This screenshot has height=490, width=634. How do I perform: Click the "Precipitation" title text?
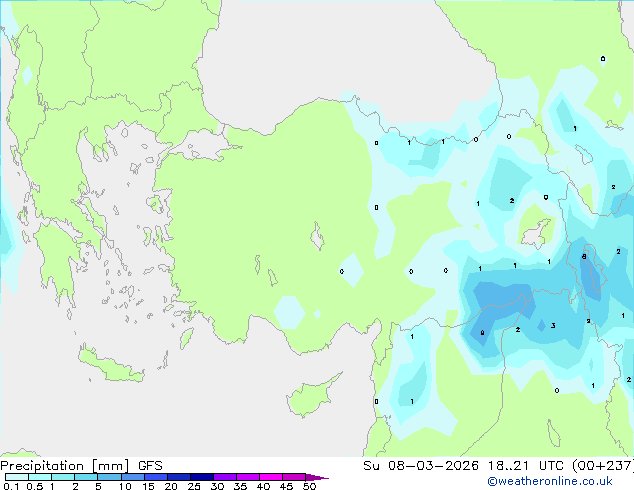point(42,466)
